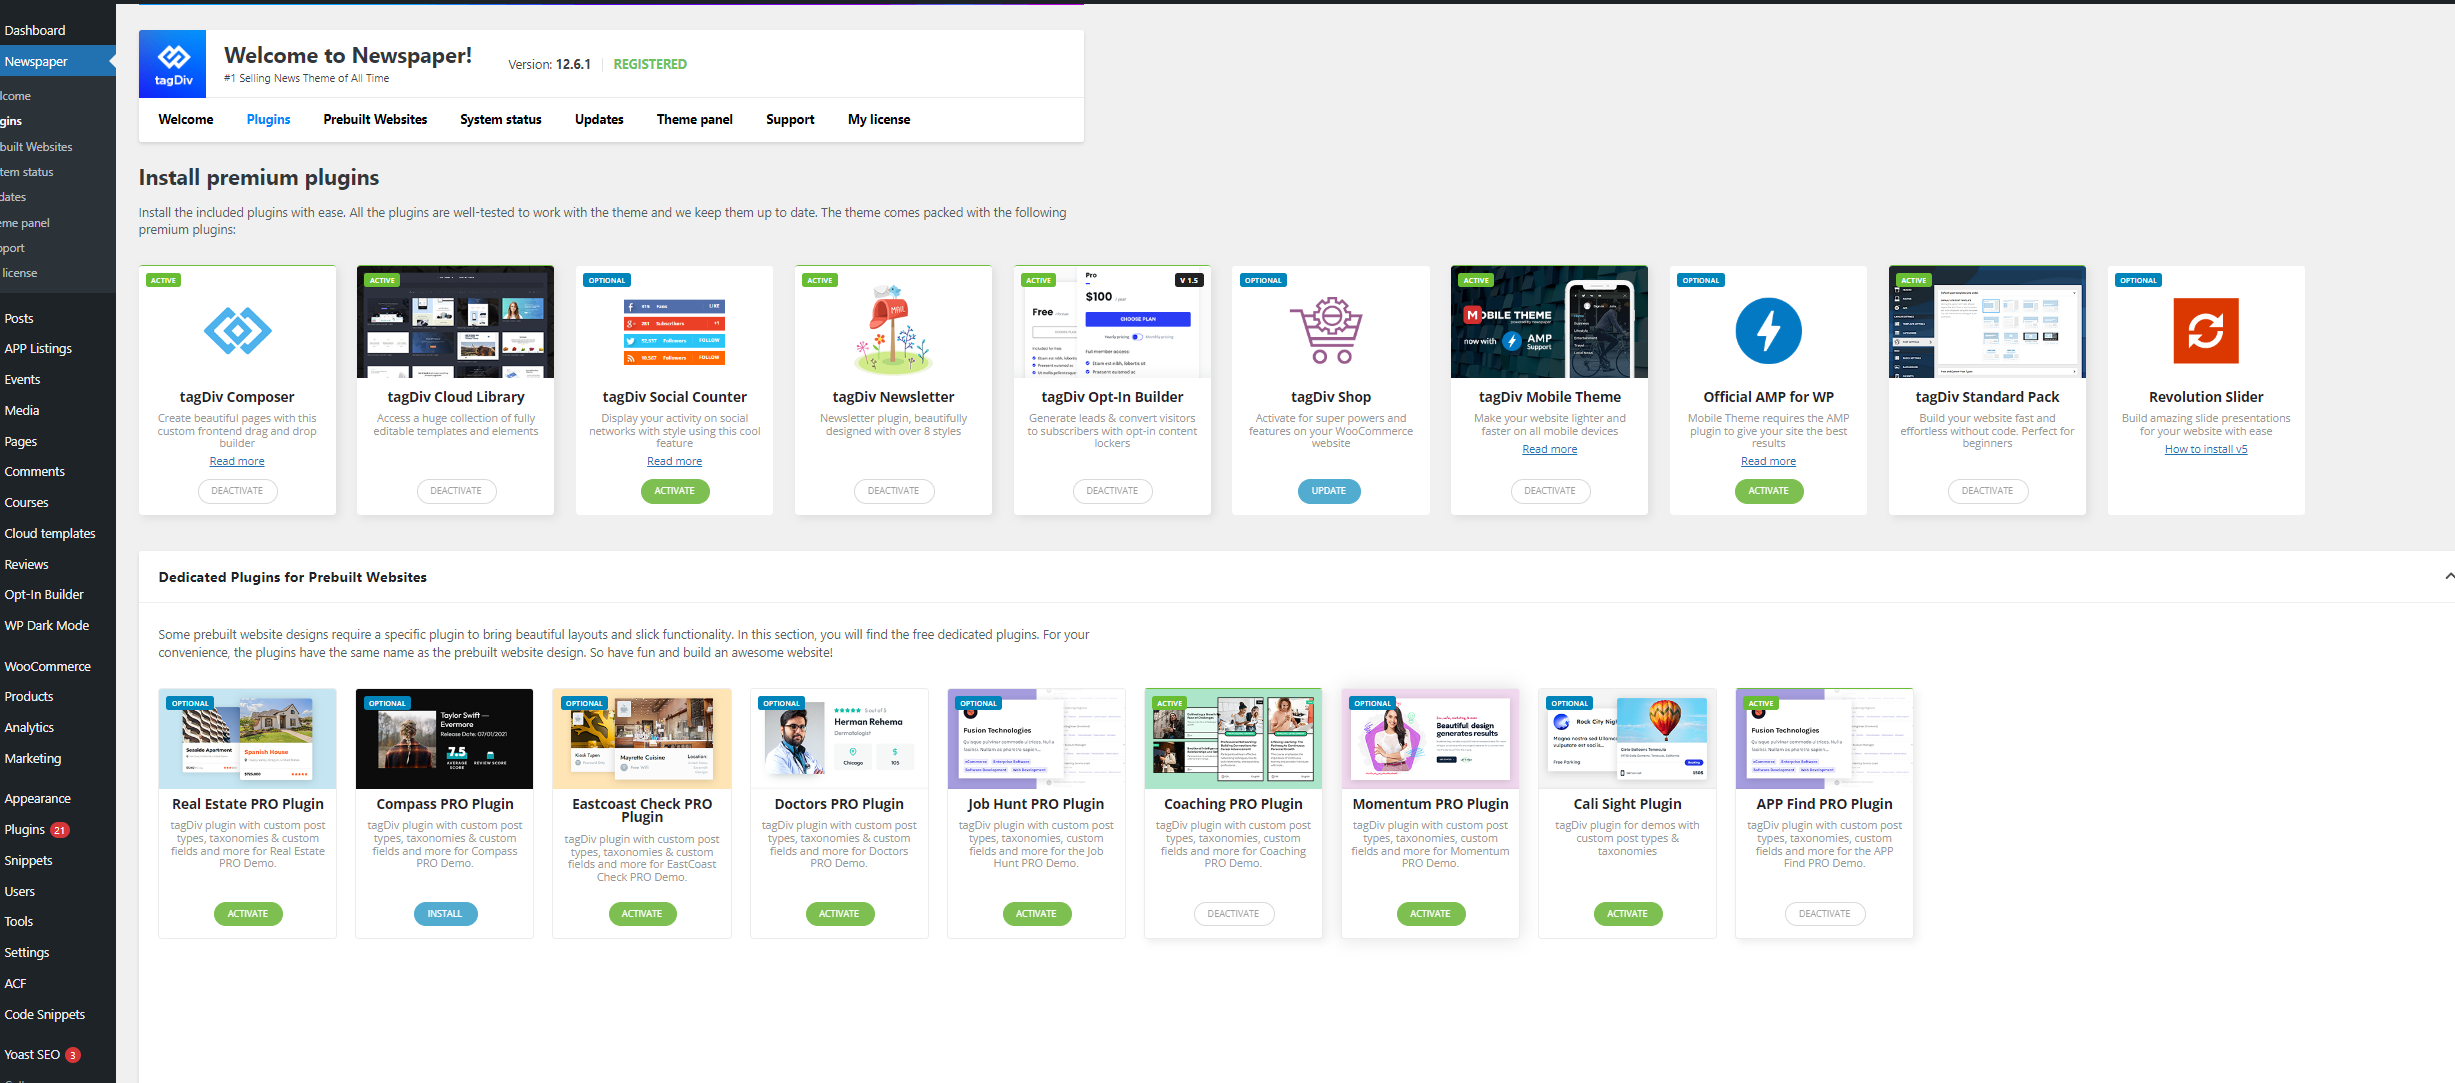Click the Real Estate PRO Plugin thumbnail
Screen dimensions: 2455x1083
coord(247,739)
